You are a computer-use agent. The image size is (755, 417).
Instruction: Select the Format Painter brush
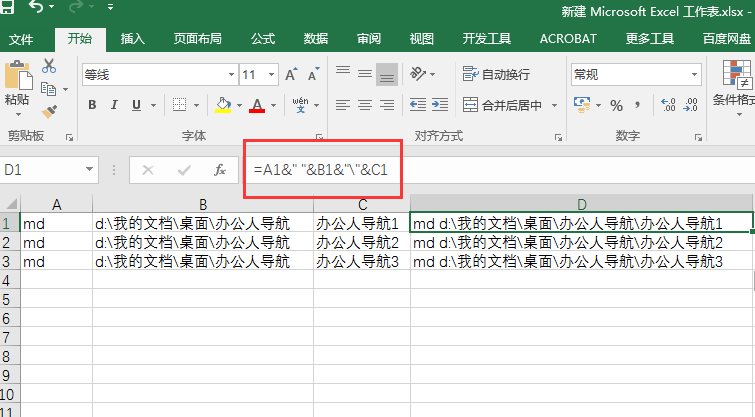point(49,112)
